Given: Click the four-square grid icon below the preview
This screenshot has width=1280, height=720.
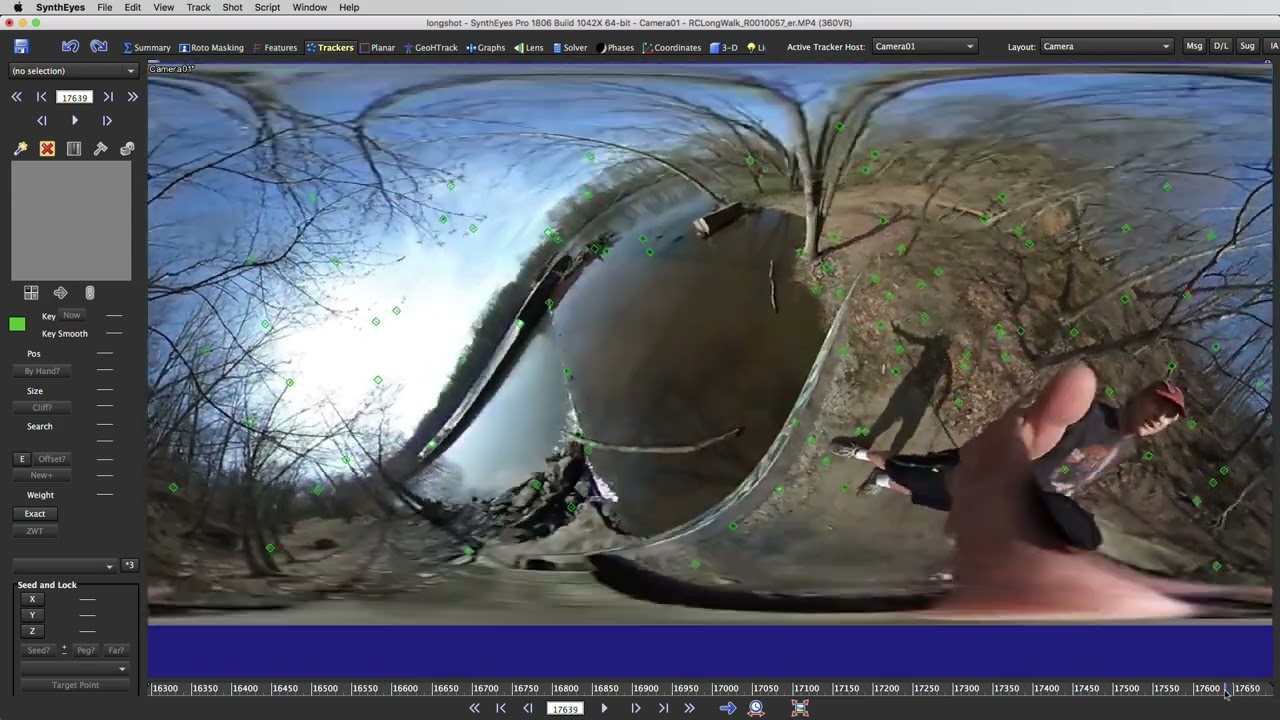Looking at the screenshot, I should pos(31,293).
